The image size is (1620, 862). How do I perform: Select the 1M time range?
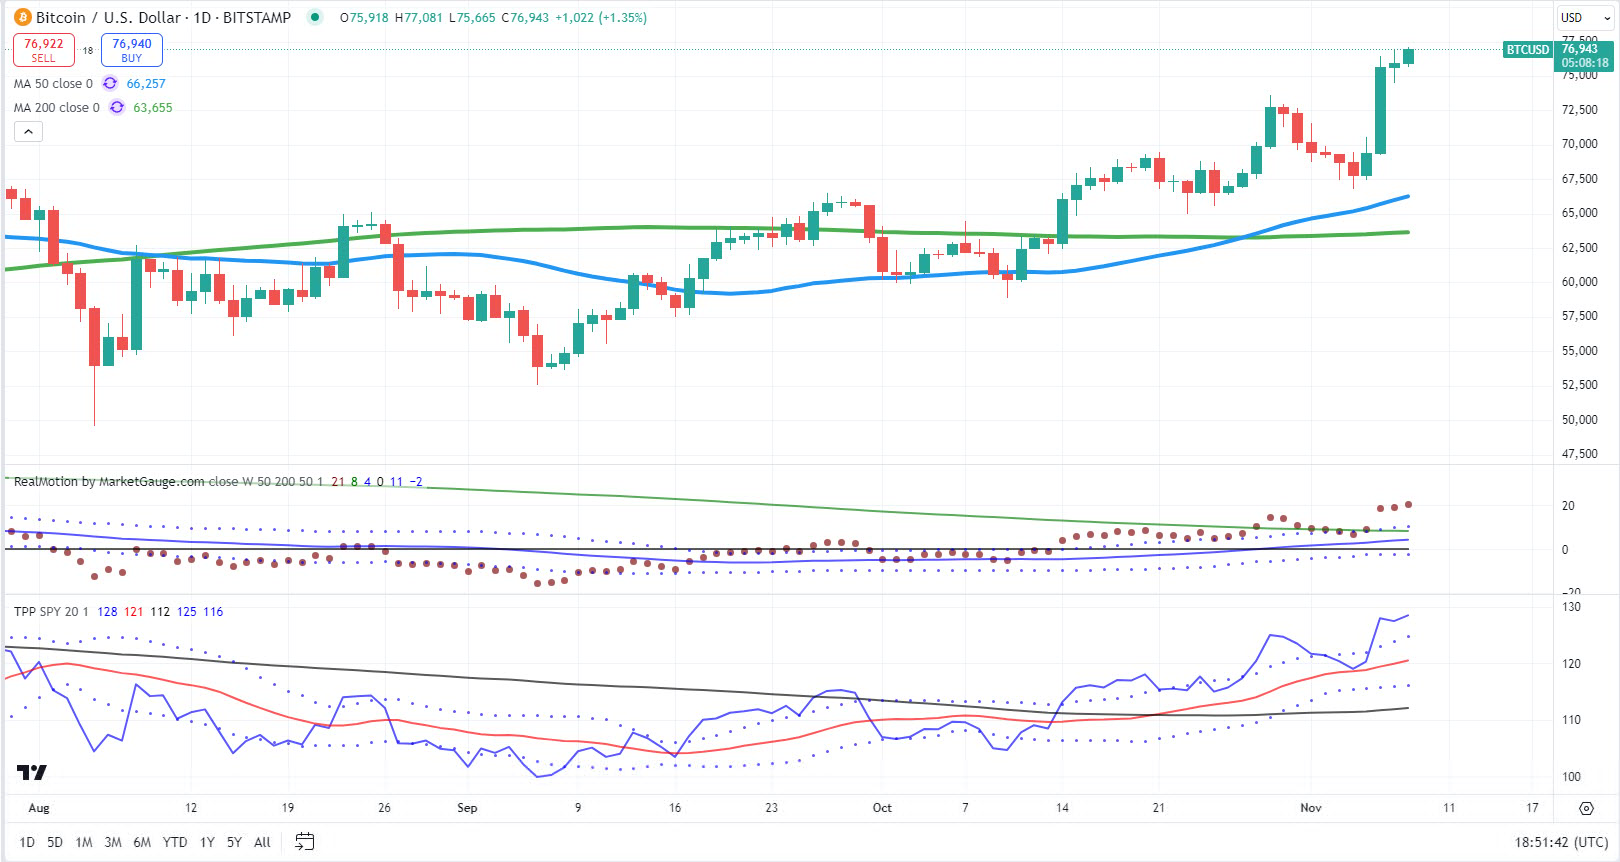[x=84, y=842]
